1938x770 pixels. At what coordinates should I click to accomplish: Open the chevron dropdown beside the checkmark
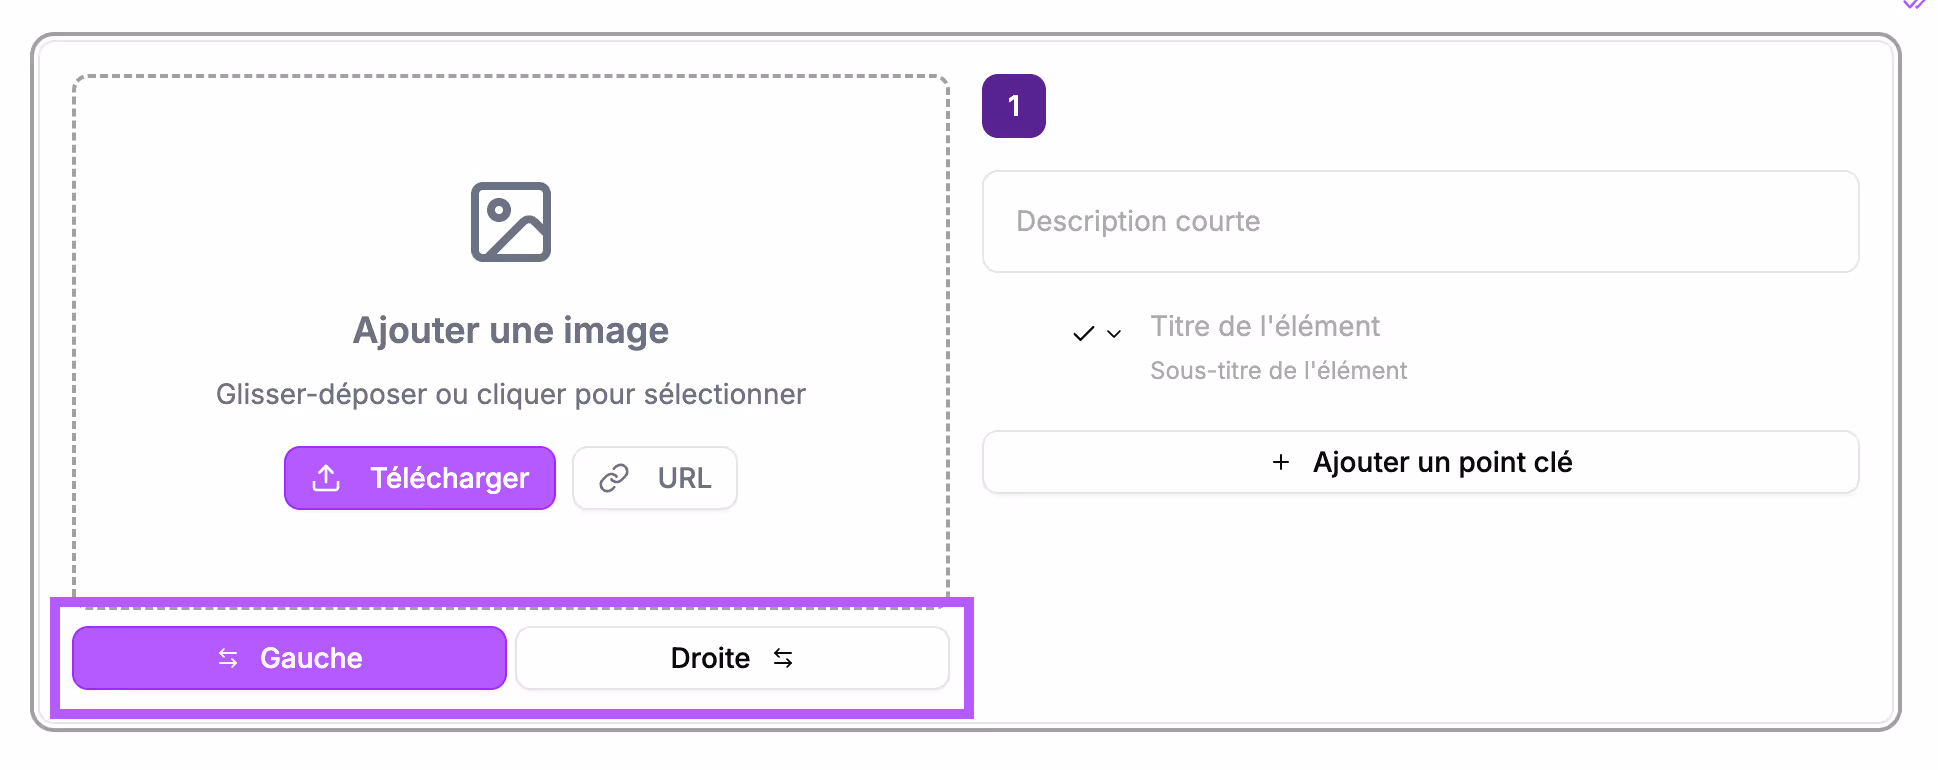[1113, 335]
